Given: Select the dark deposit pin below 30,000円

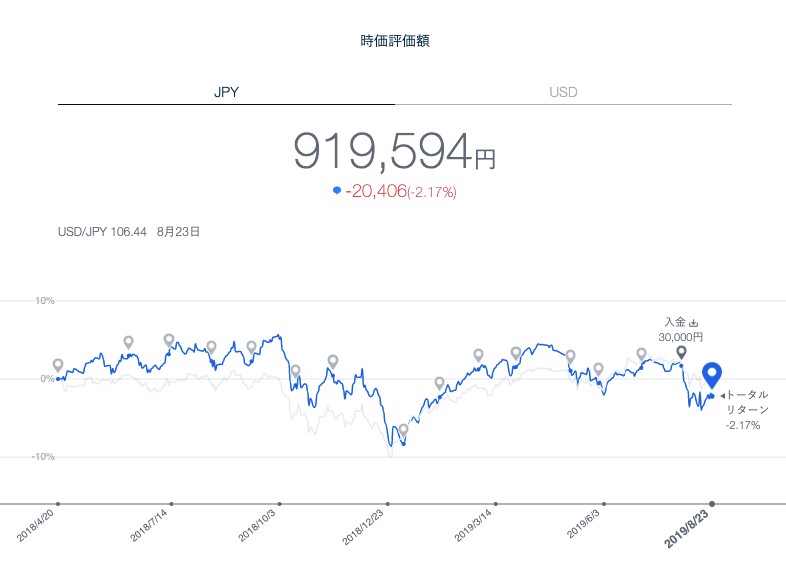Looking at the screenshot, I should pos(681,352).
